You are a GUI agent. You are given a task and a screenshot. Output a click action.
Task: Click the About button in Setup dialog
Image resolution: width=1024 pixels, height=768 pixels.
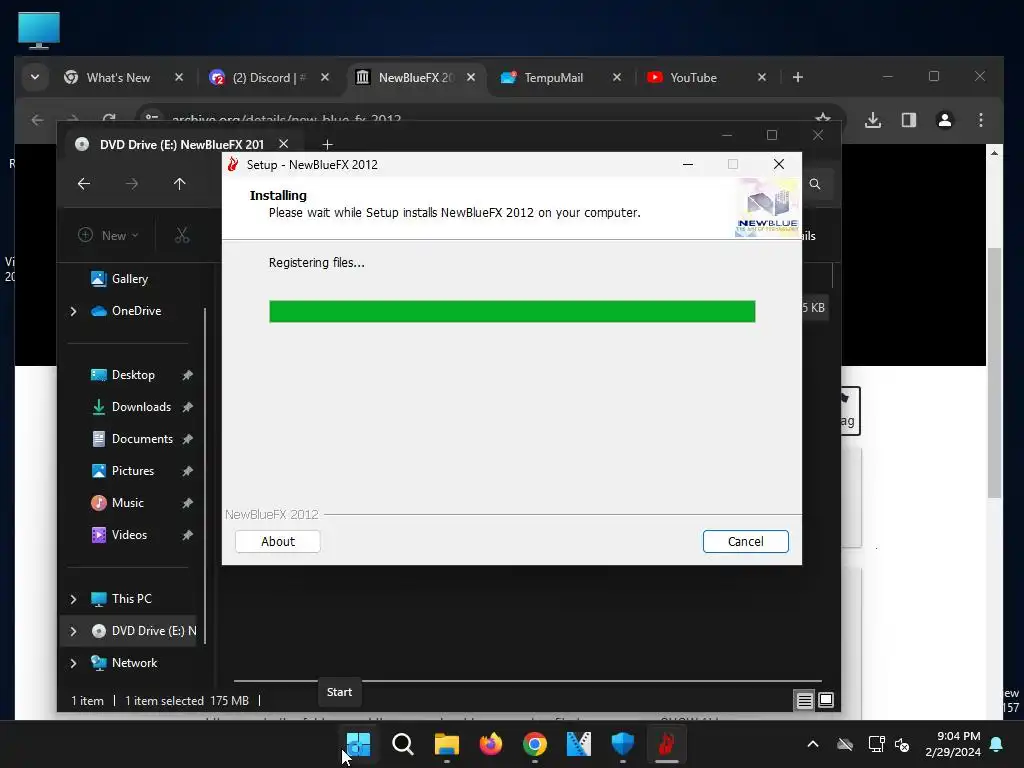278,541
